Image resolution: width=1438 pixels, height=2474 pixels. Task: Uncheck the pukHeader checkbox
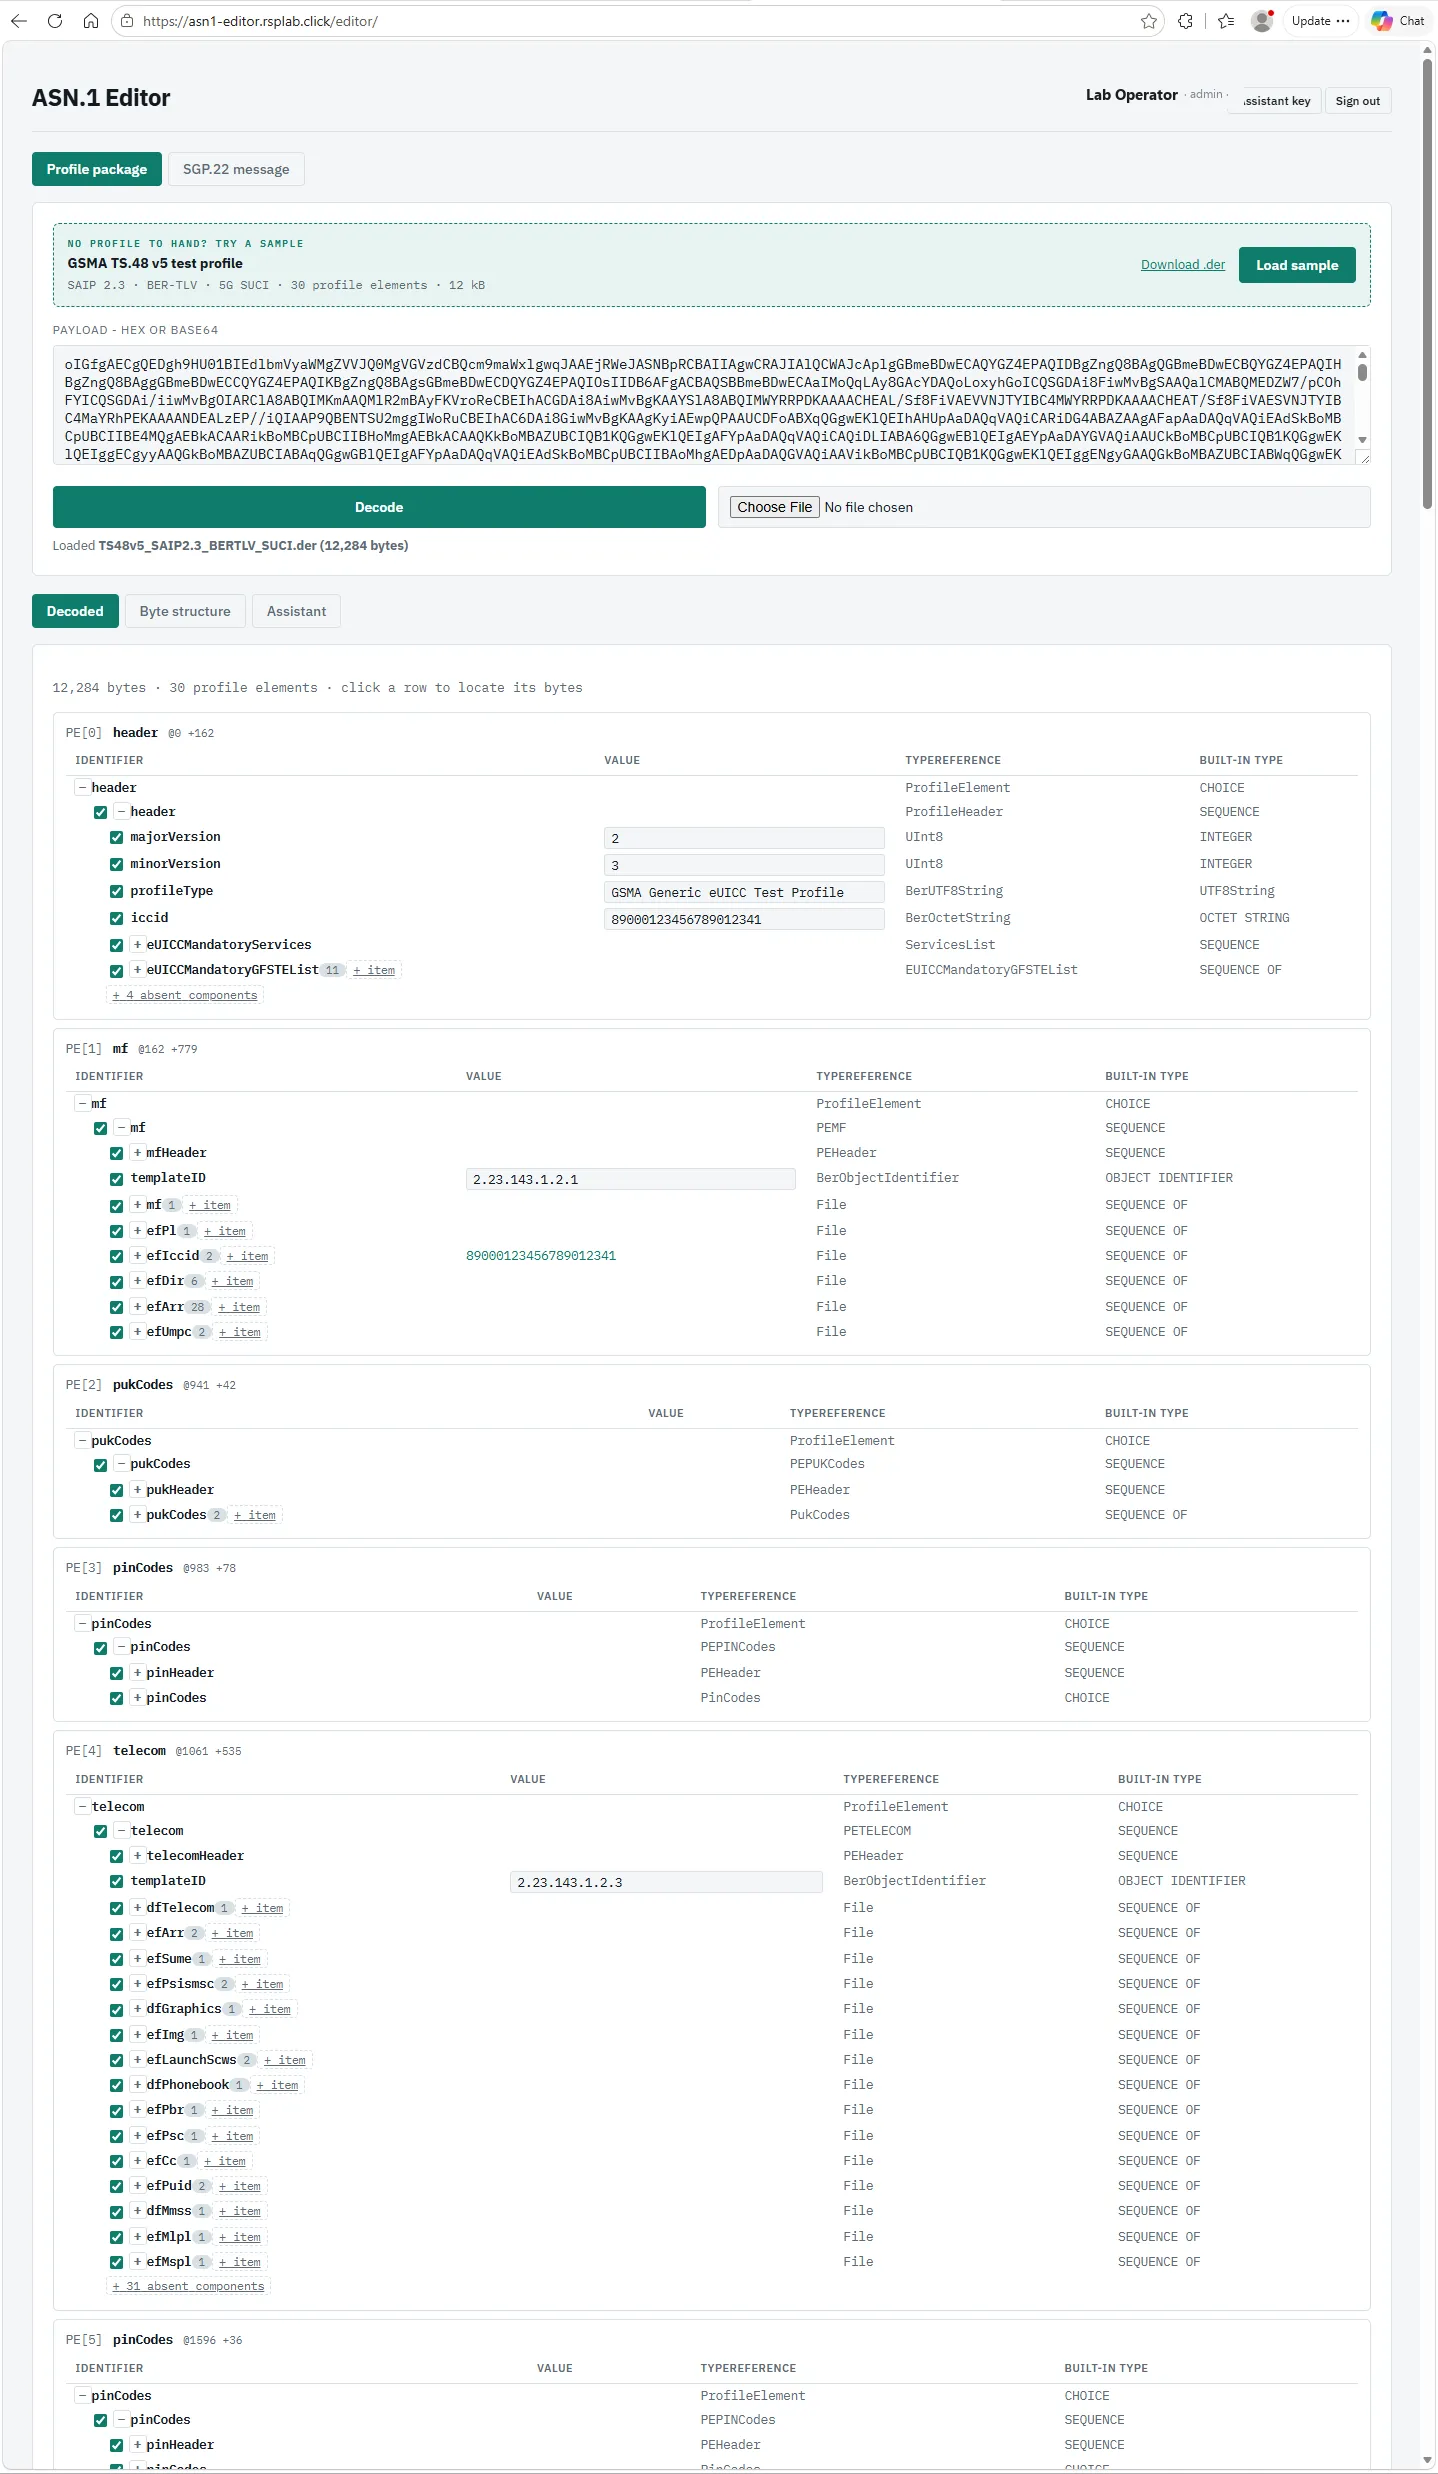116,1491
